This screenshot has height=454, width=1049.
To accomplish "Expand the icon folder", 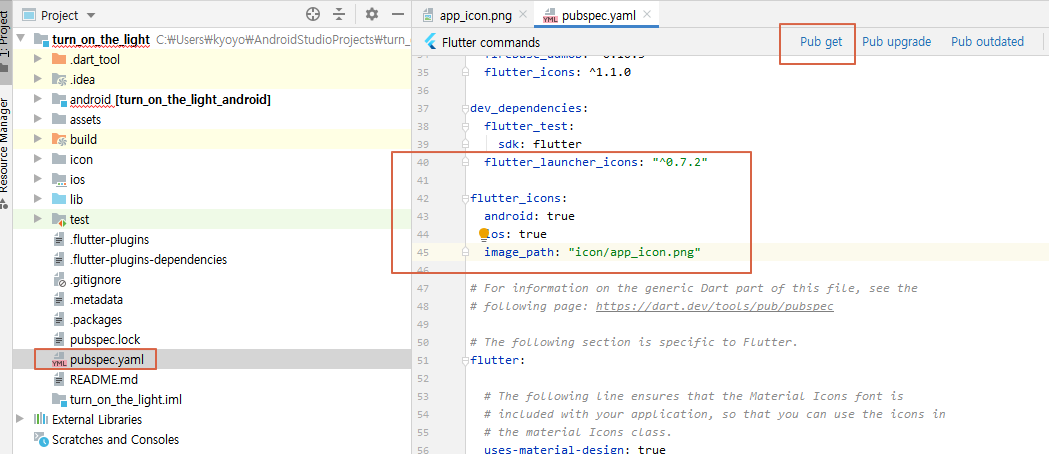I will coord(38,160).
